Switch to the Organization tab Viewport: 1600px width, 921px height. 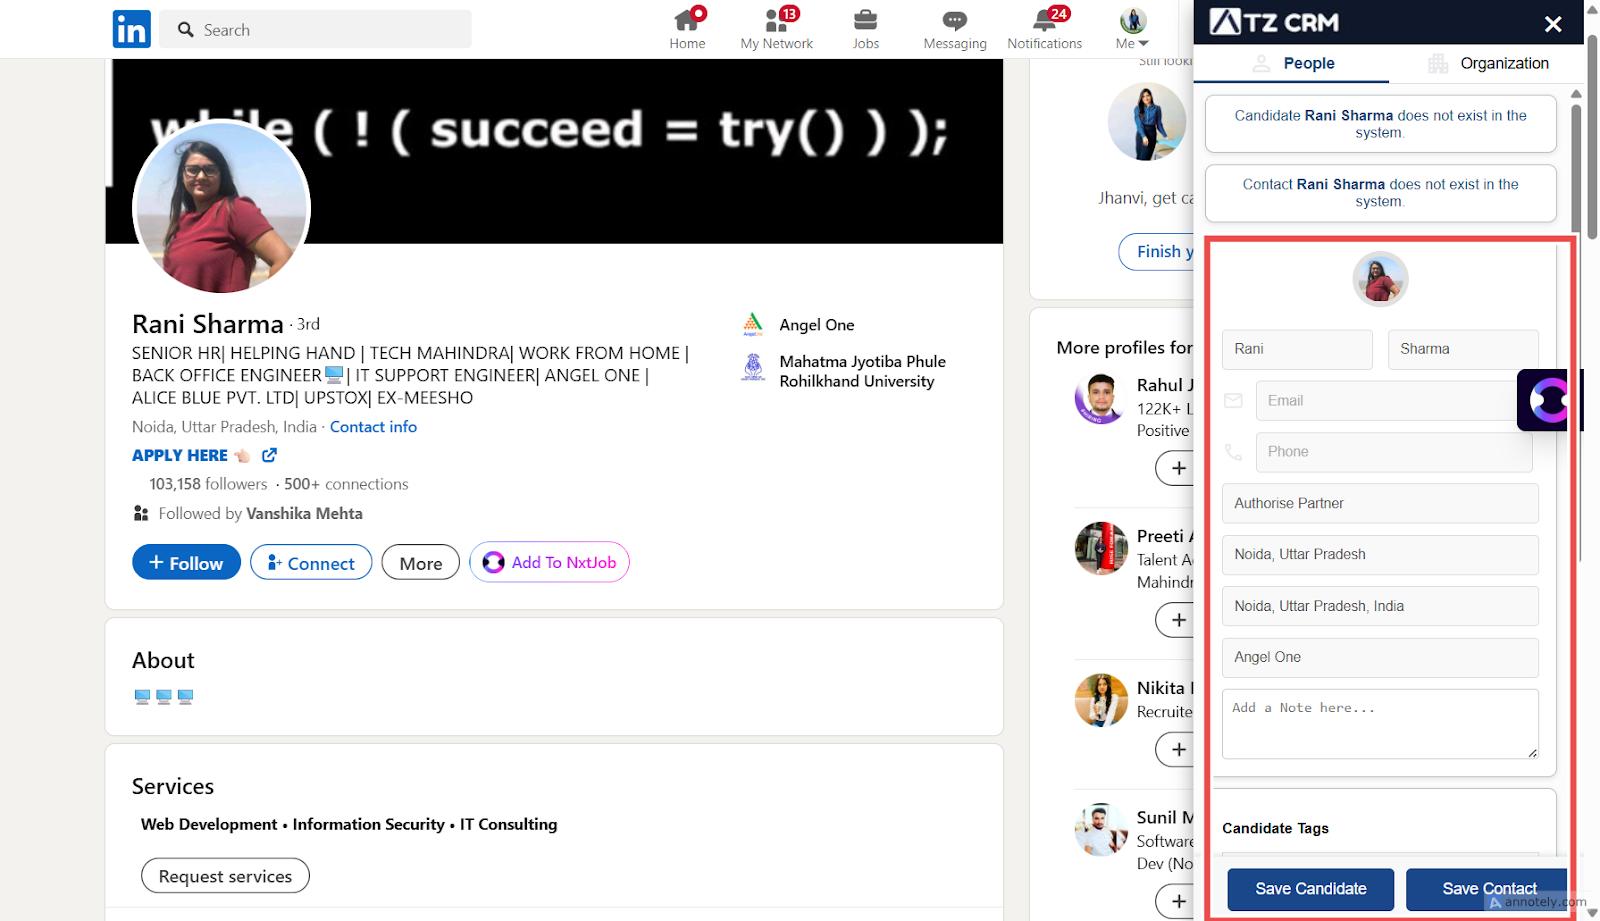tap(1487, 63)
